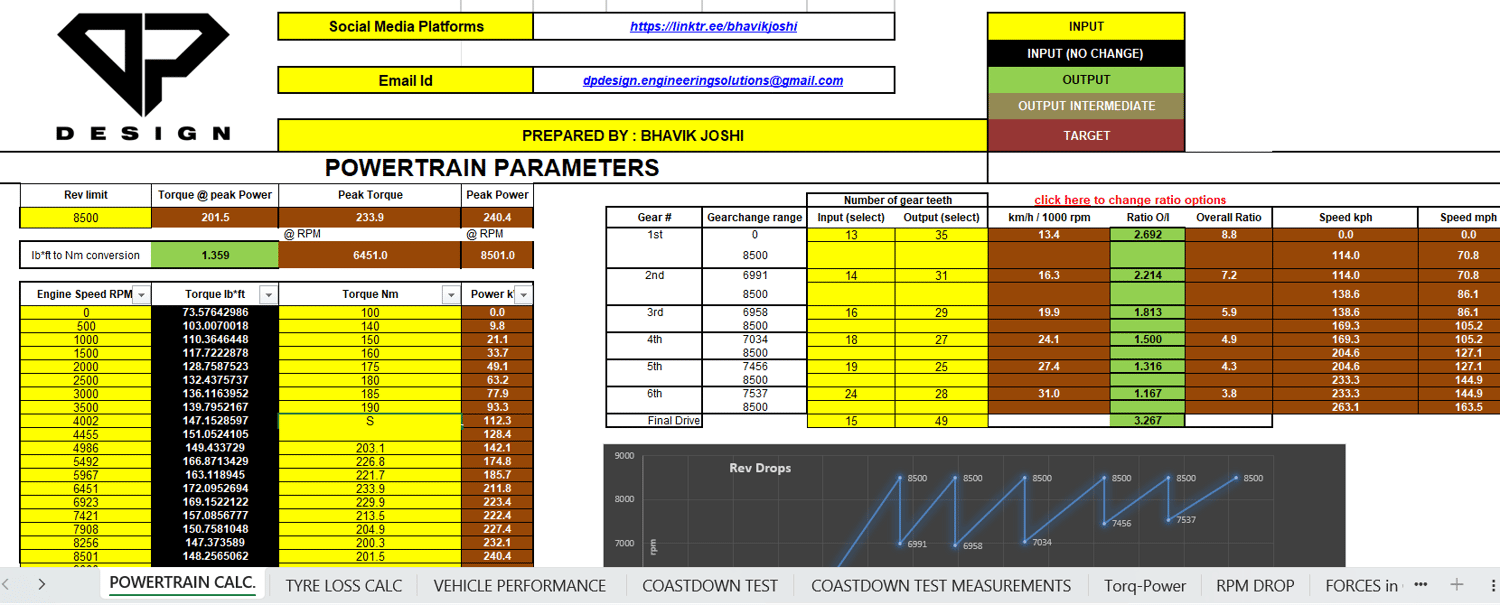This screenshot has width=1500, height=605.
Task: Select the yellow INPUT legend cell
Action: [x=1086, y=27]
